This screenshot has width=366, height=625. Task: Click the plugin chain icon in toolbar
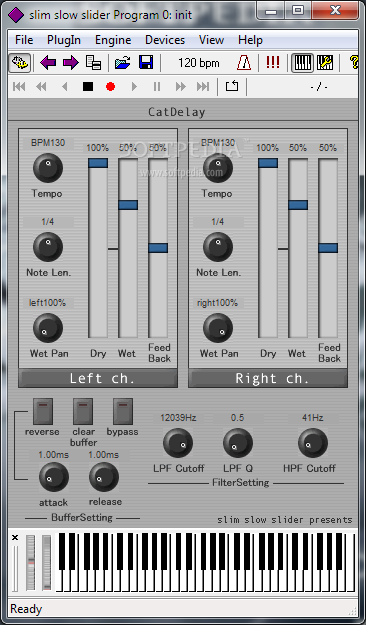pos(20,63)
